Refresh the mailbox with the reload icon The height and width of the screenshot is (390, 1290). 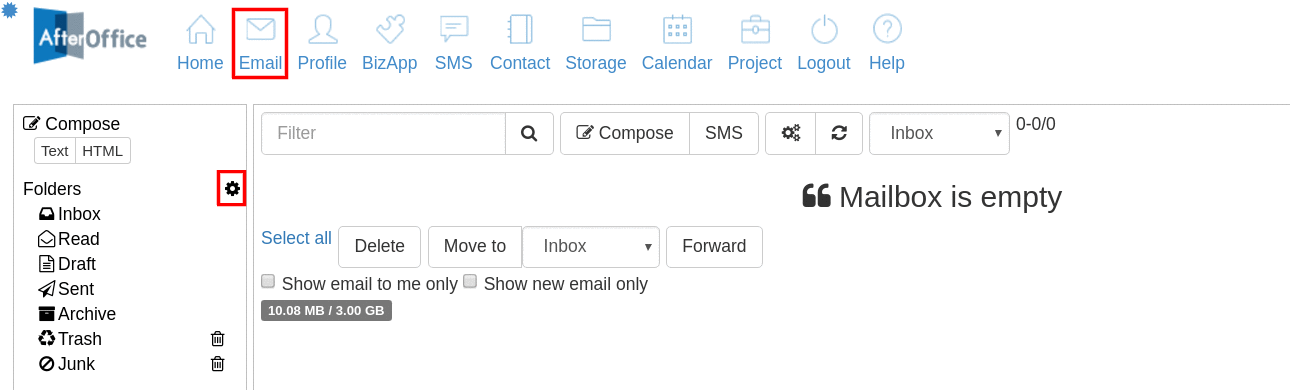click(839, 133)
